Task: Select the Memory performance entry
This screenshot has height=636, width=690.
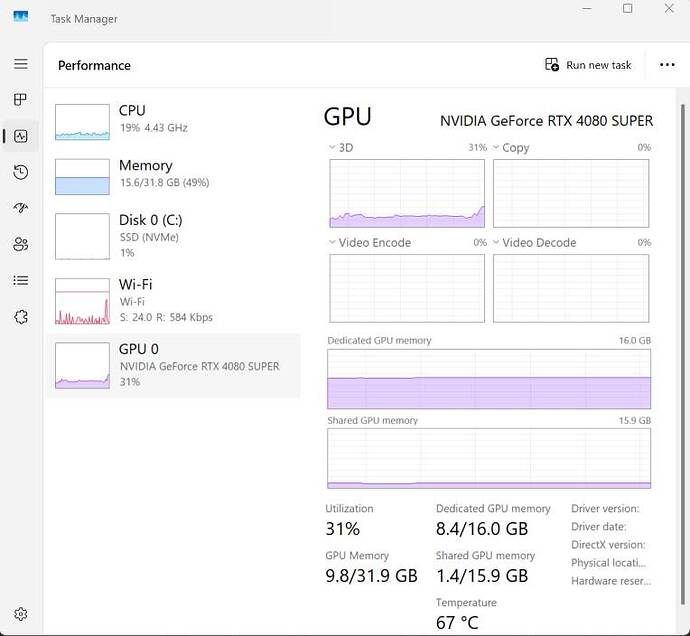Action: click(173, 176)
